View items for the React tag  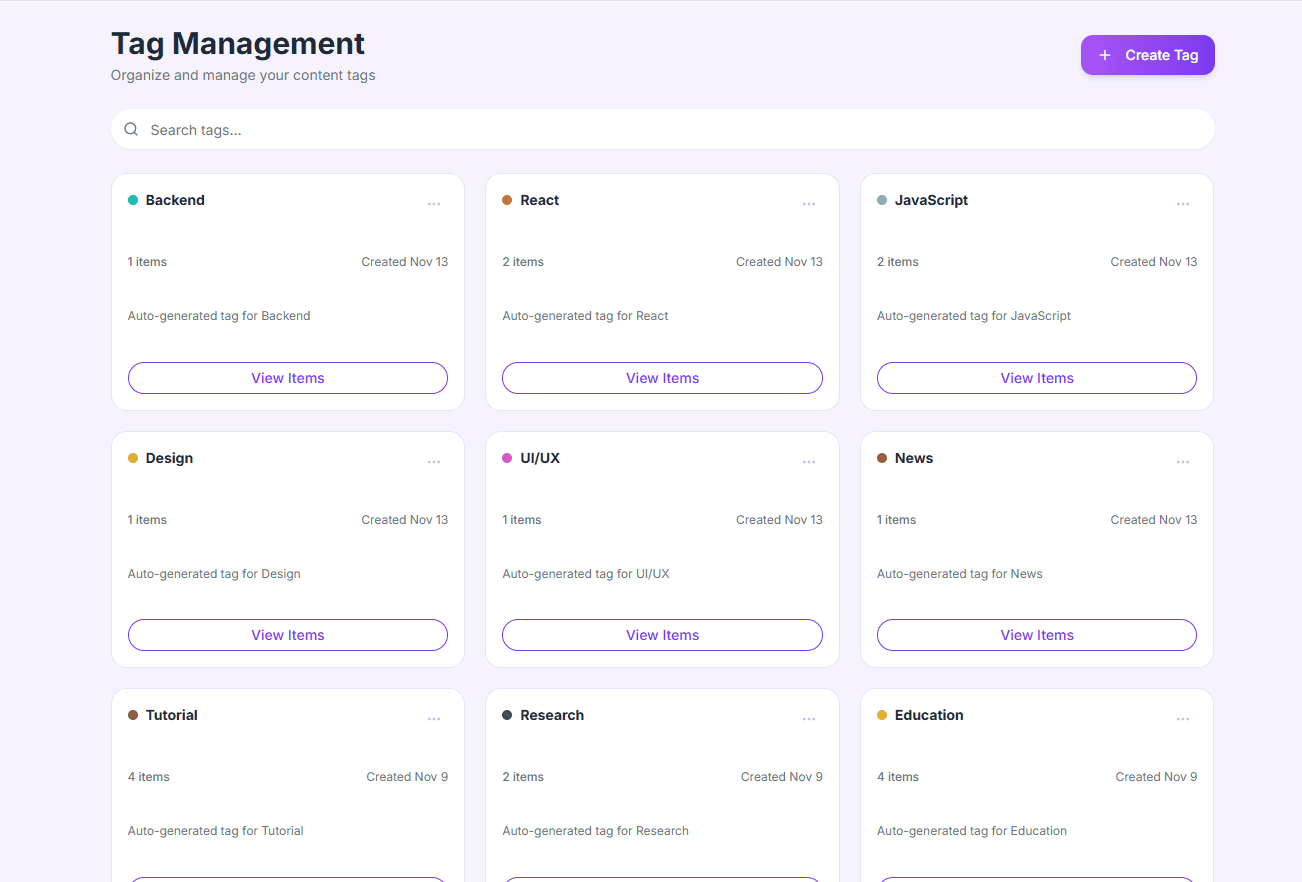click(x=662, y=378)
